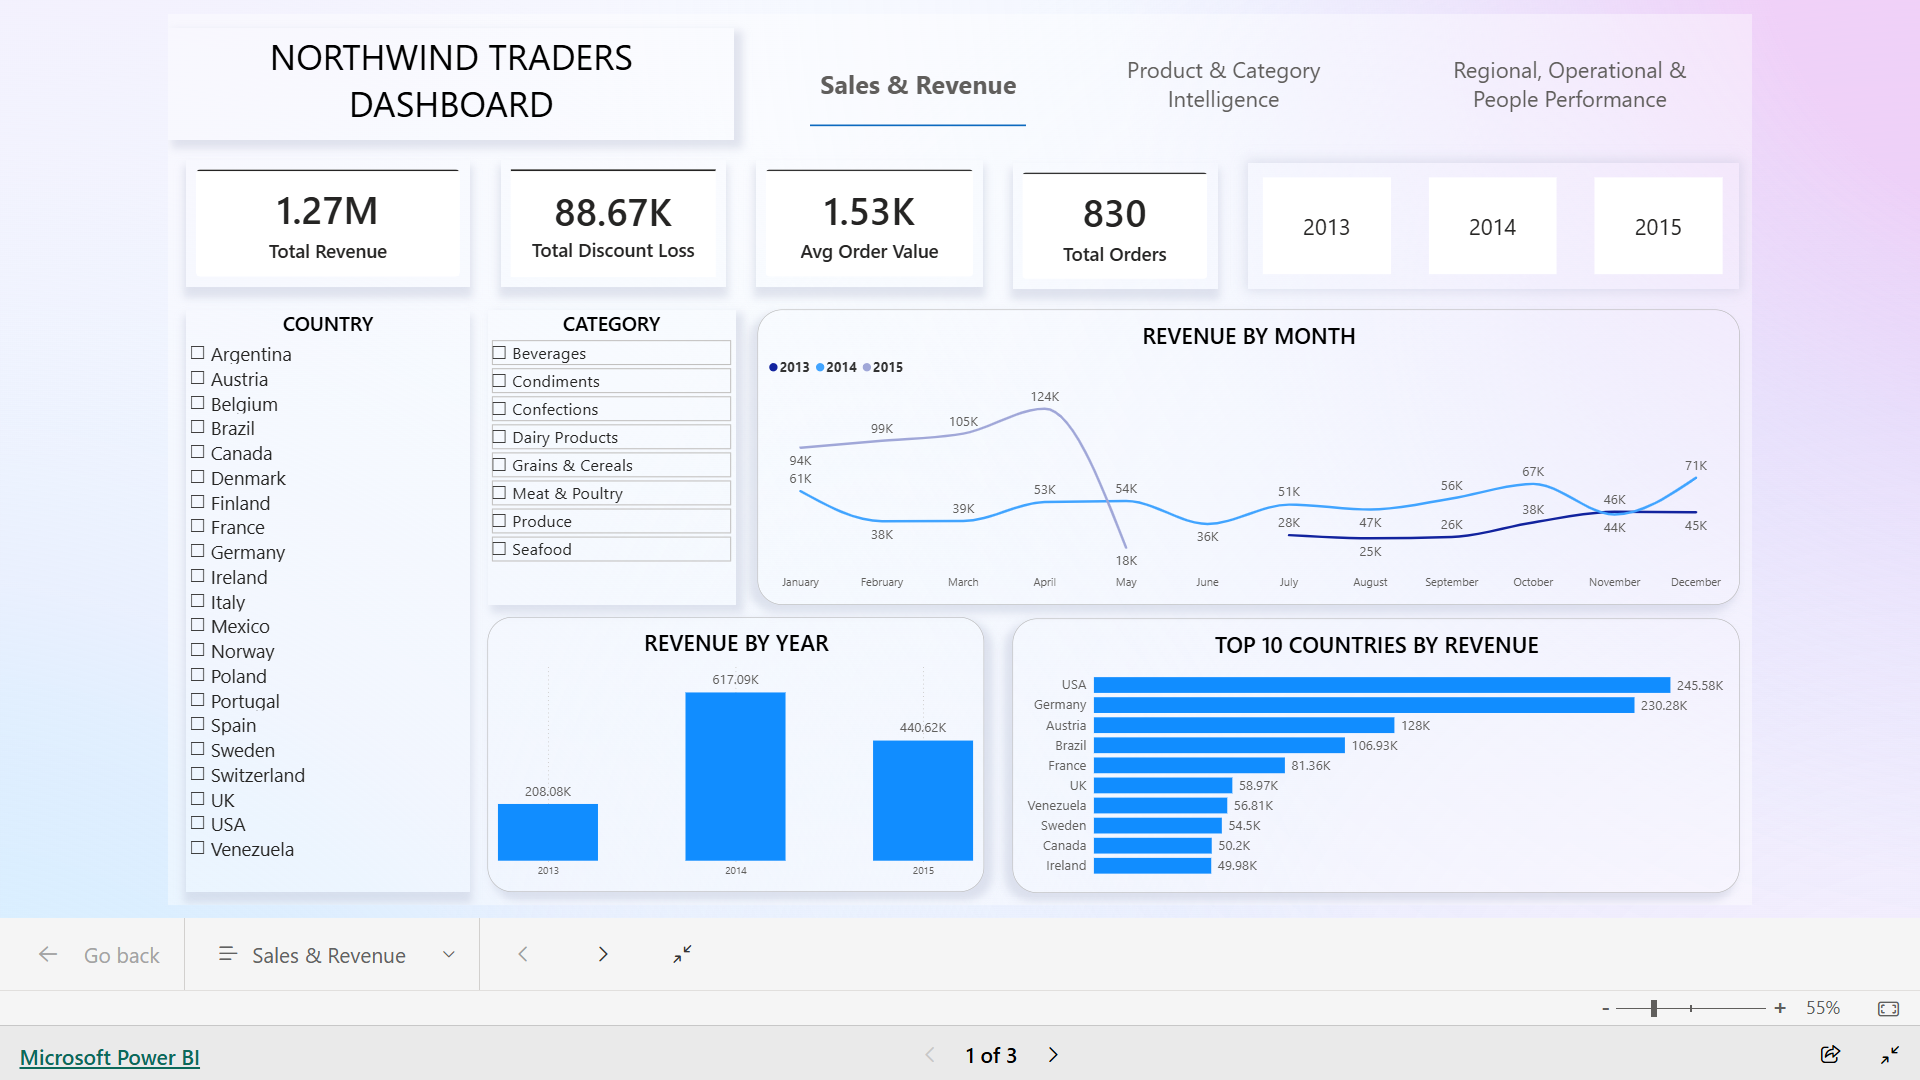This screenshot has width=1920, height=1080.
Task: Go to previous page arrow beside 1 of 3
Action: (x=930, y=1055)
